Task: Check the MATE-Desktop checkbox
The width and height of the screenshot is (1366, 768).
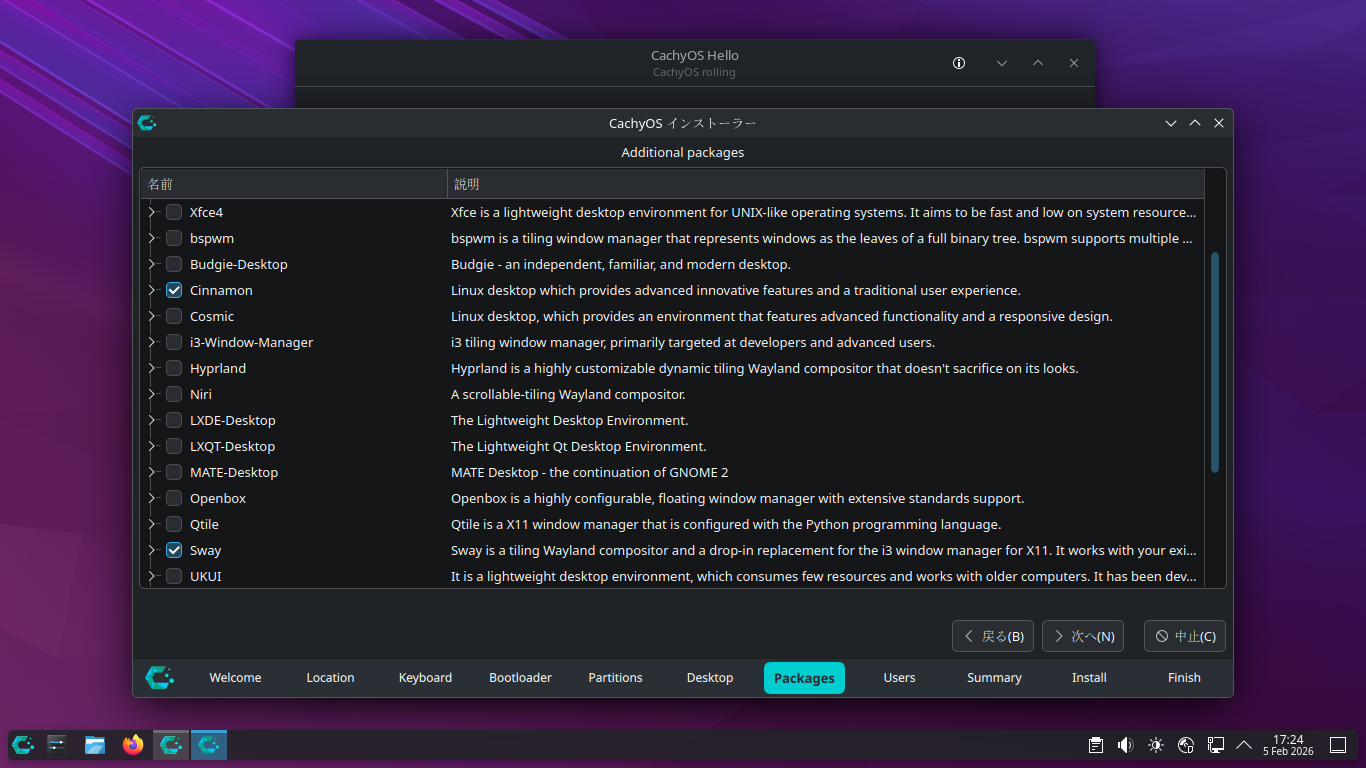Action: point(174,472)
